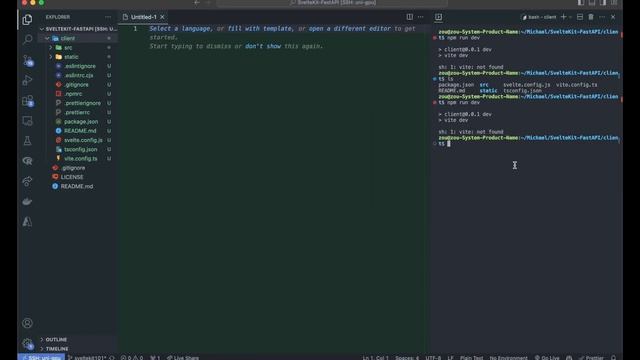Select the terminal panel tab icon
This screenshot has height=360, width=640.
point(438,17)
